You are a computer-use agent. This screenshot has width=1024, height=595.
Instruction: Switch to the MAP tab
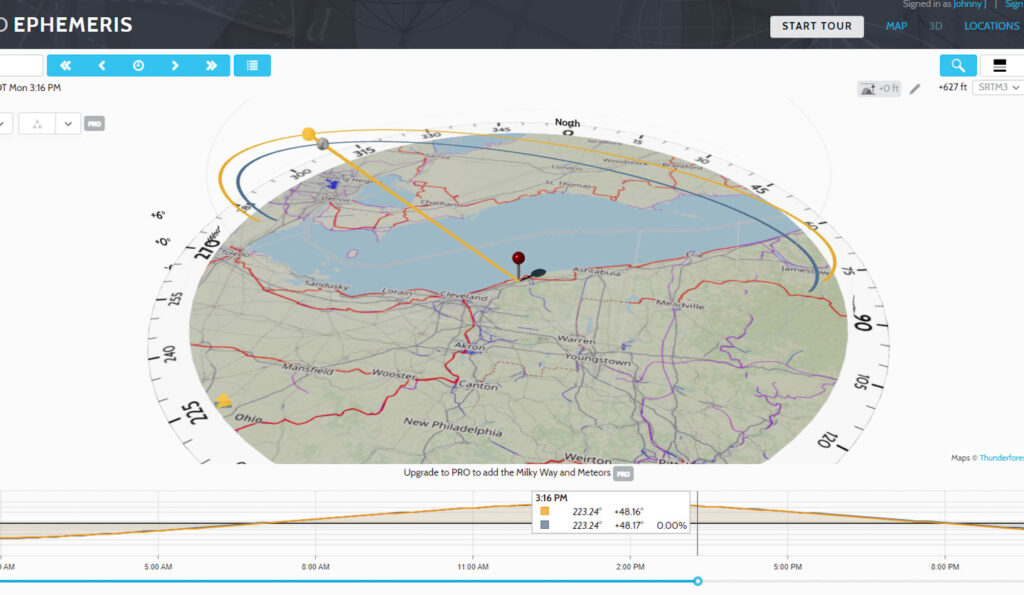coord(896,26)
